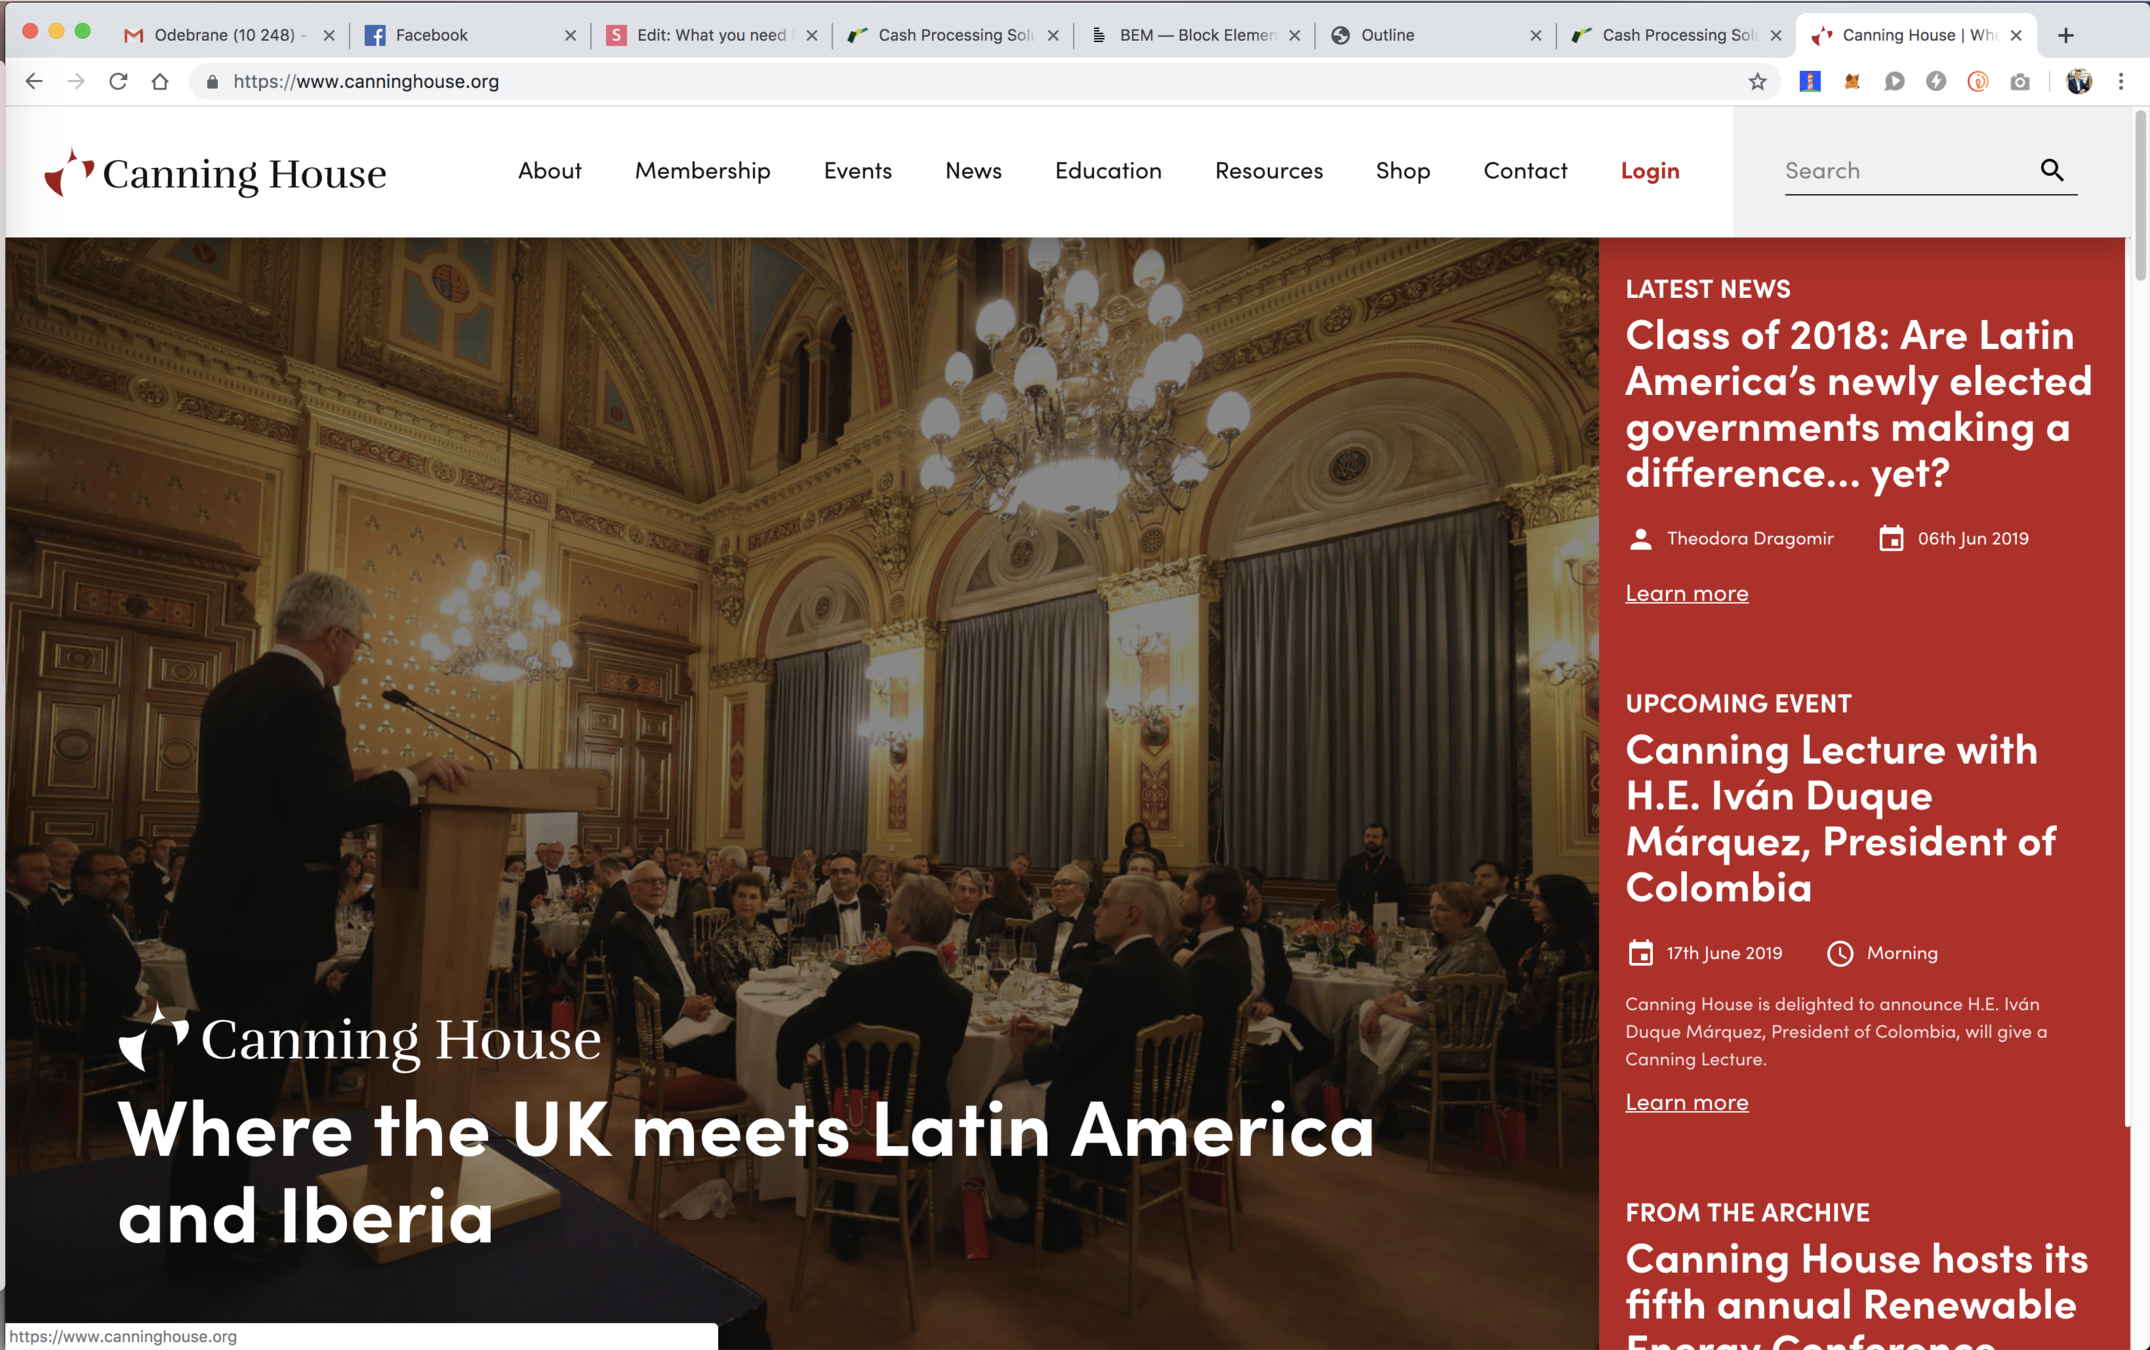Switch to the Outline tab
Viewport: 2150px width, 1350px height.
tap(1435, 35)
